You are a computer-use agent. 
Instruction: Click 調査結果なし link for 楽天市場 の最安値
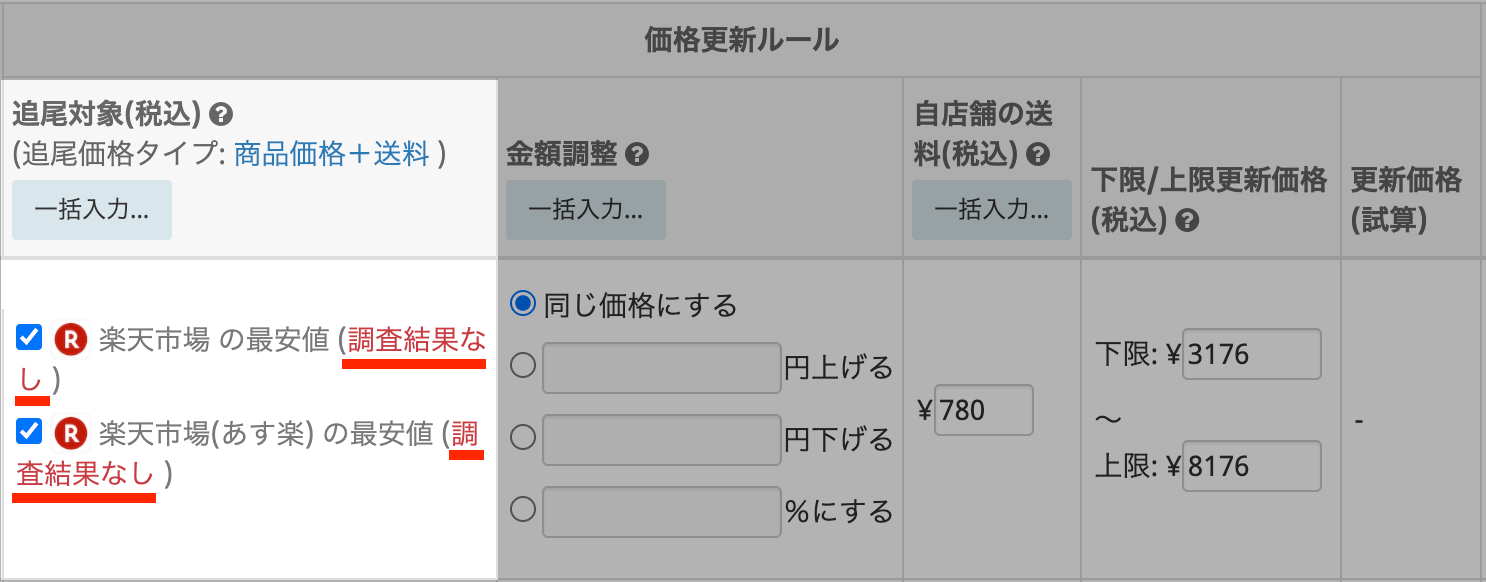click(x=416, y=341)
